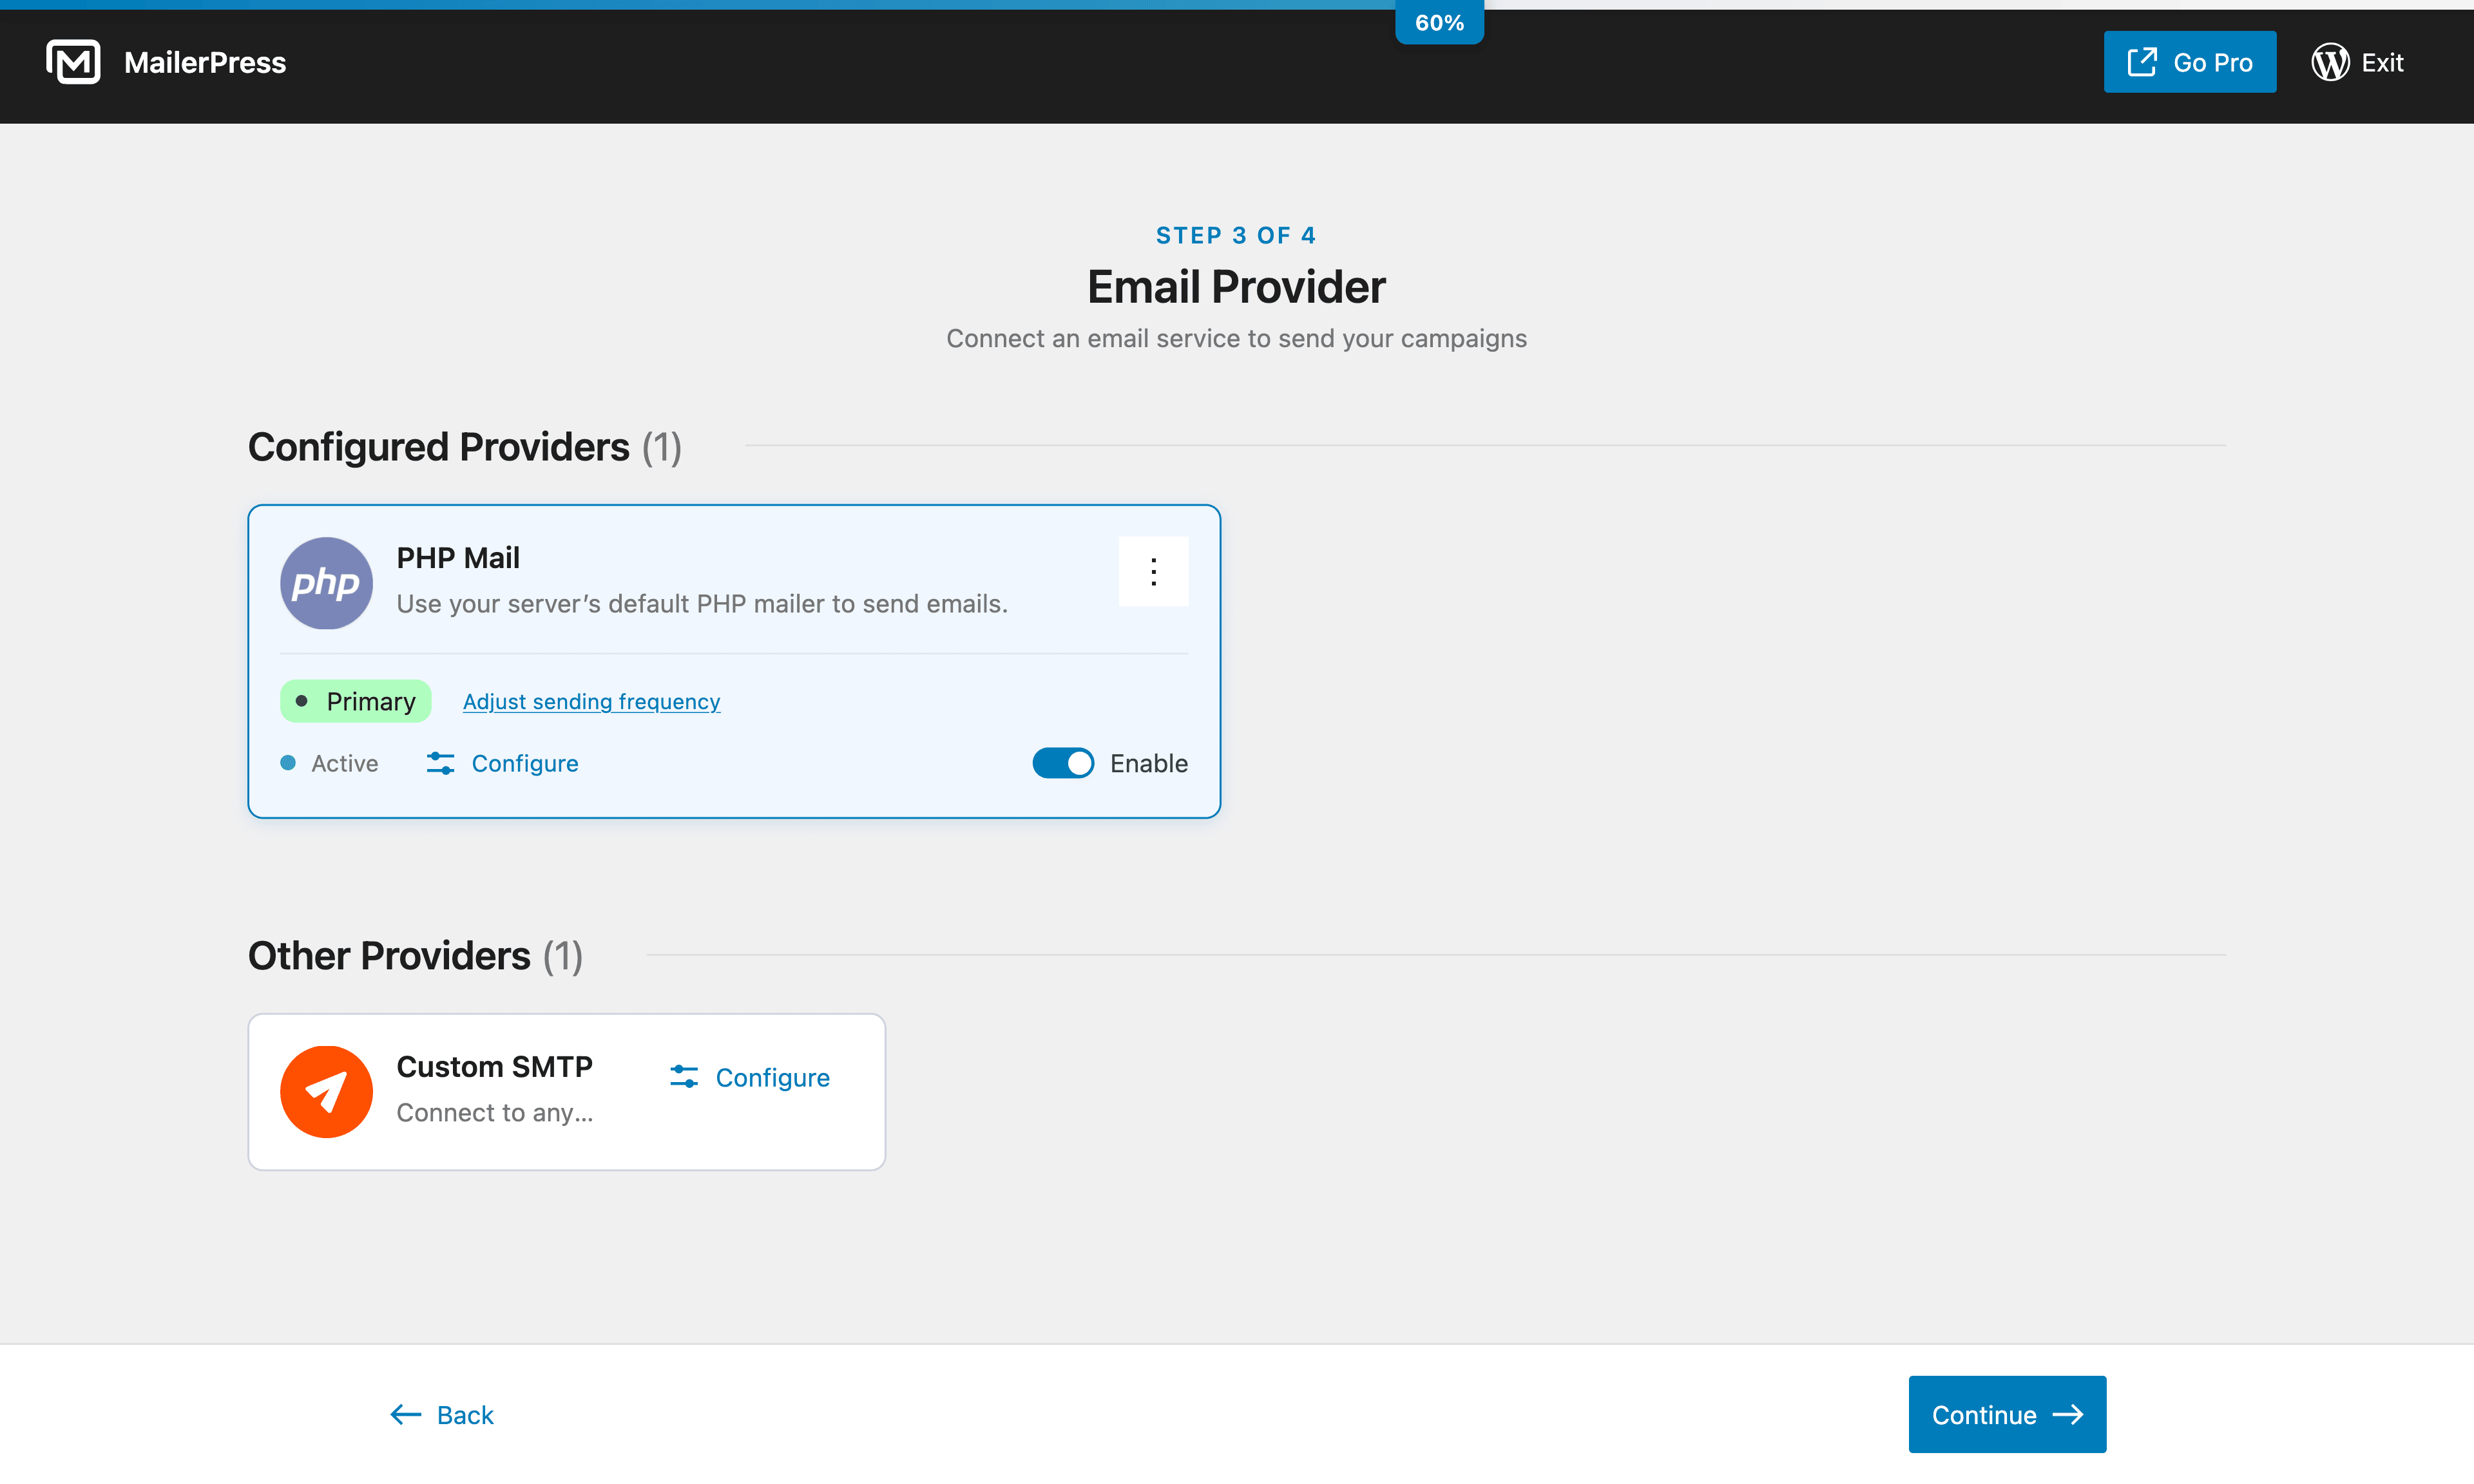Click the 60% progress indicator badge

pyautogui.click(x=1439, y=22)
